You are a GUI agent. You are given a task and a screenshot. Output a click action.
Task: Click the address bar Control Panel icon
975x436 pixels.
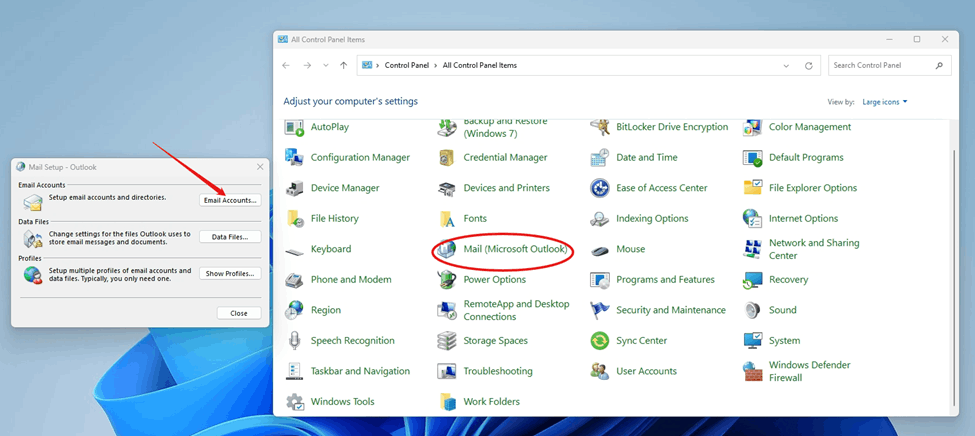367,65
